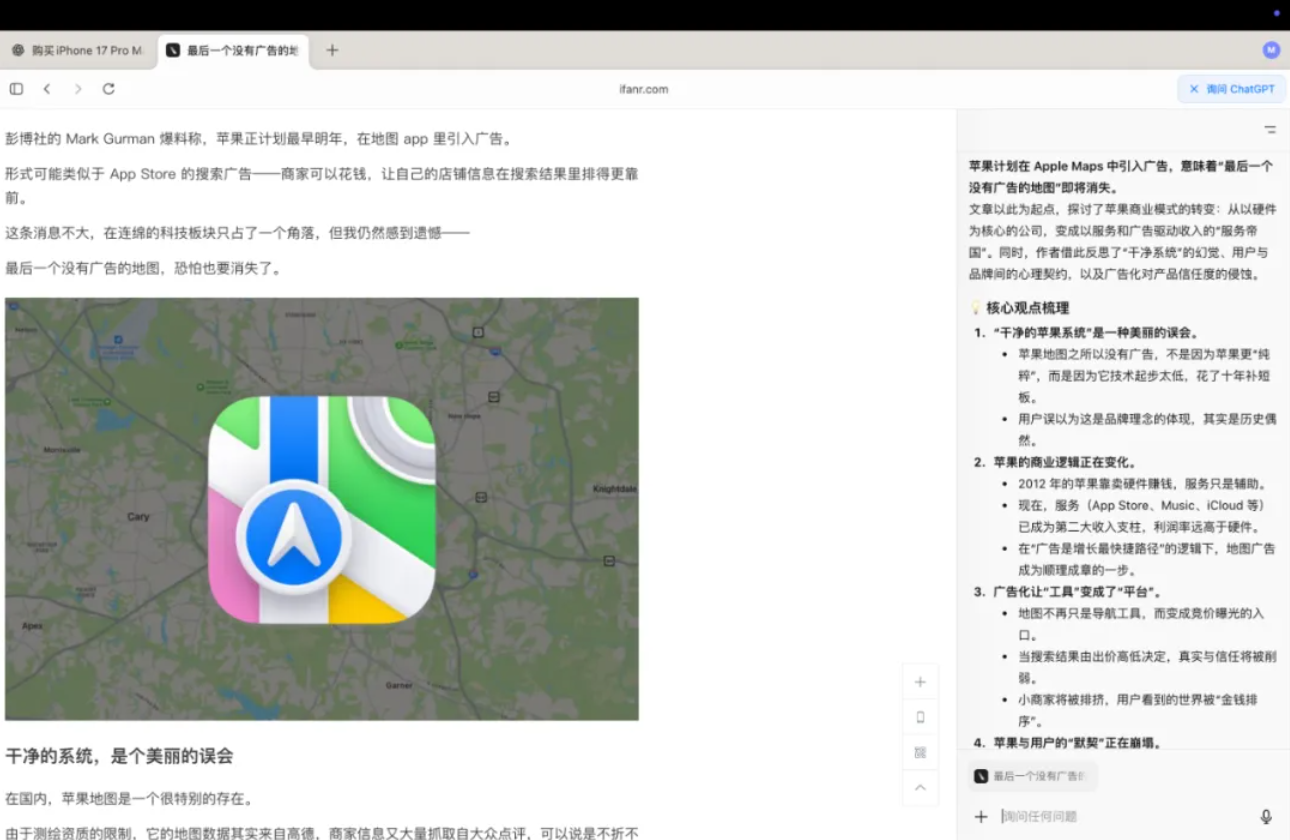Select the mobile phone view icon
The height and width of the screenshot is (840, 1290).
[919, 717]
